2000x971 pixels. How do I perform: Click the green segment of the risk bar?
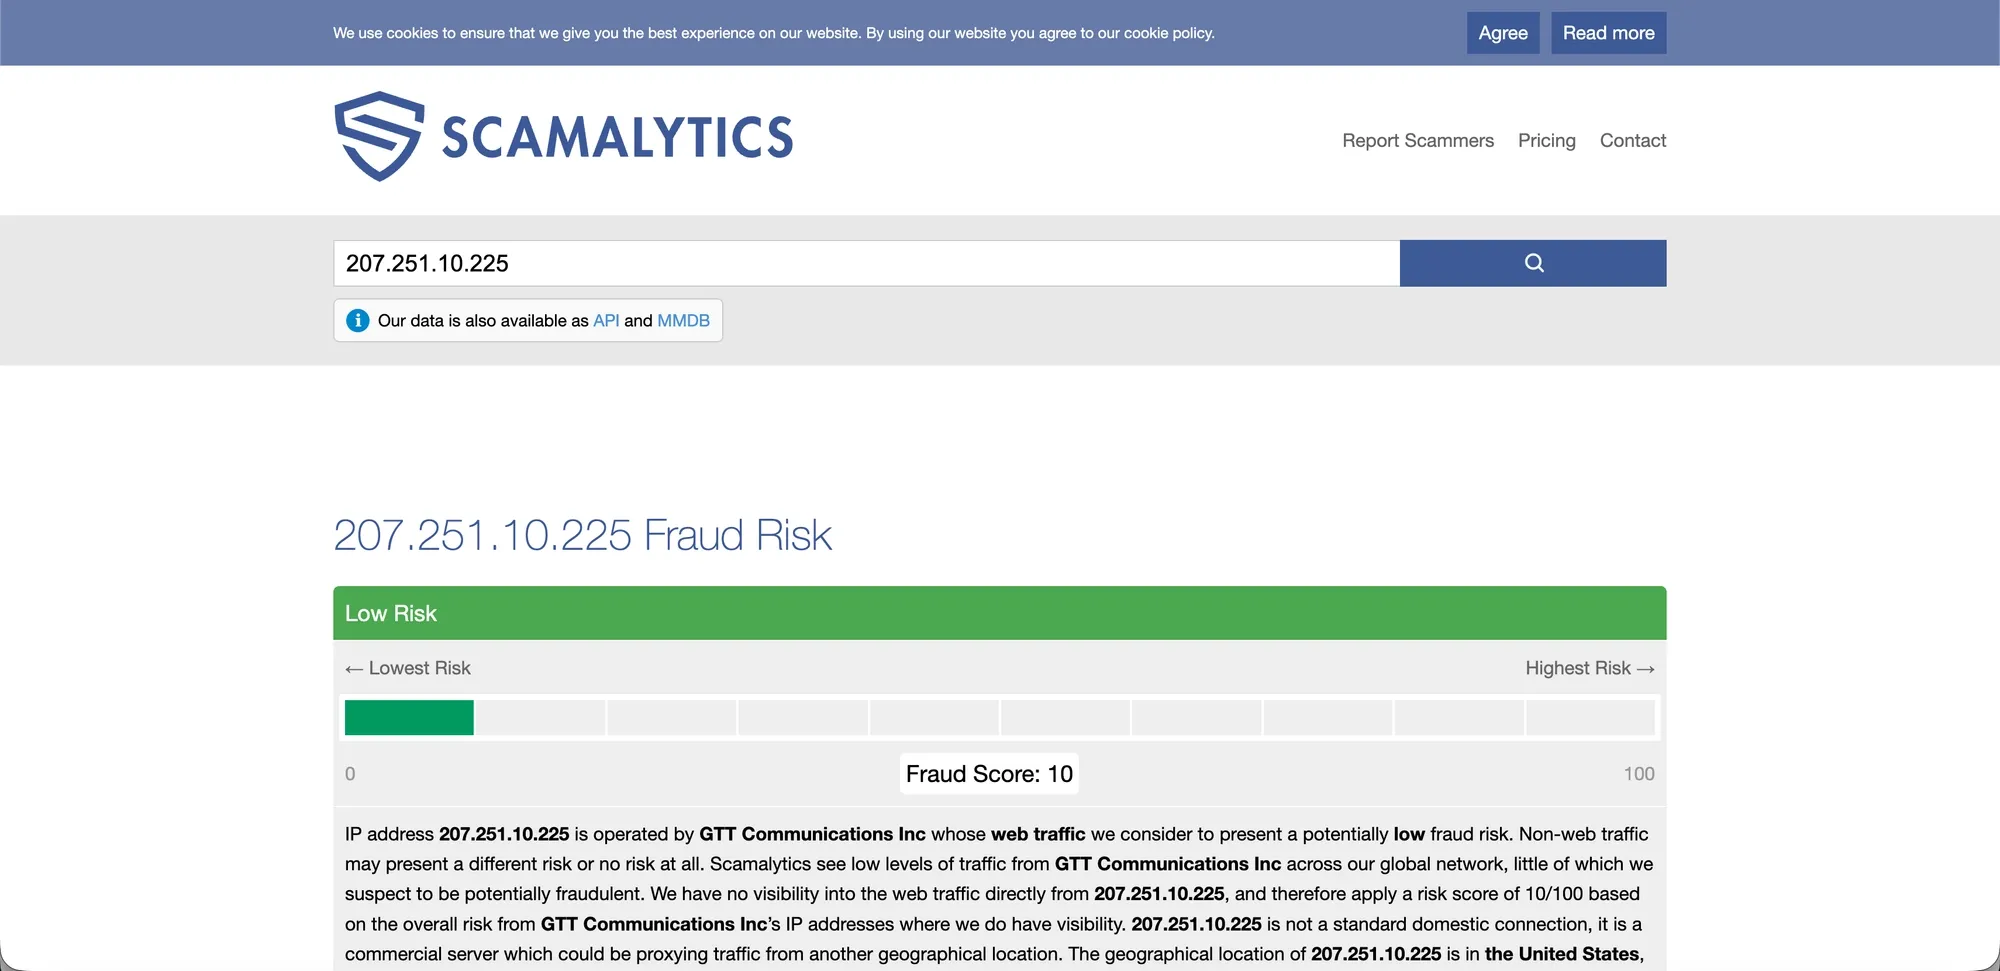pyautogui.click(x=408, y=717)
